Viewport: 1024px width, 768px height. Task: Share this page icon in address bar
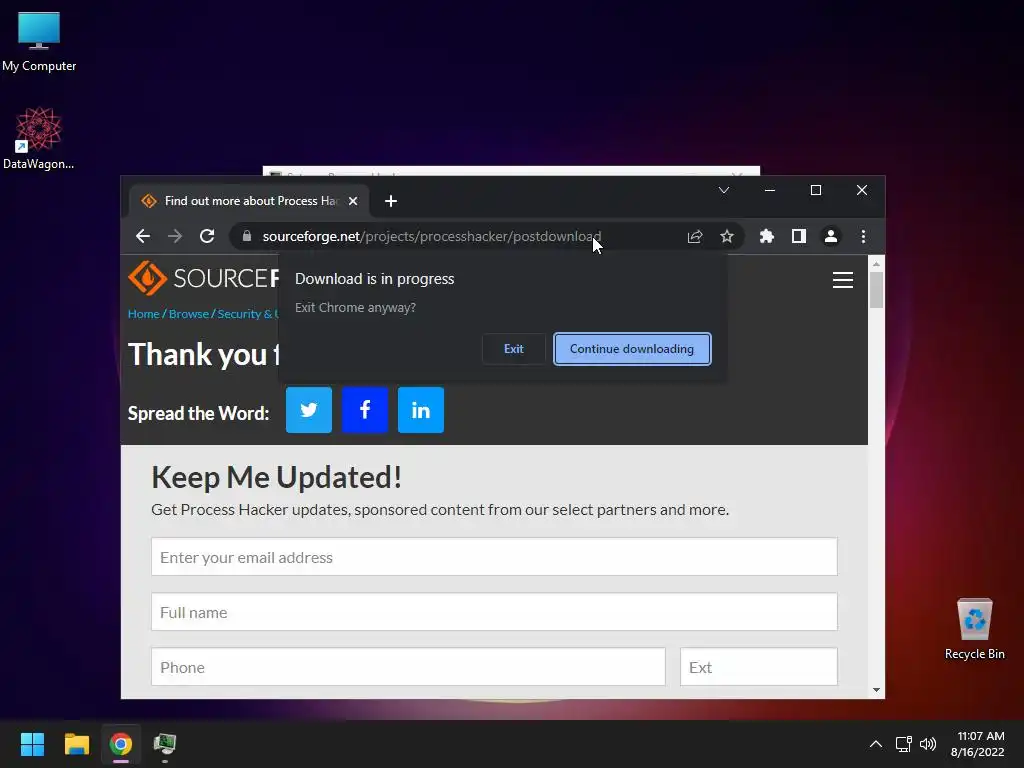(x=695, y=236)
